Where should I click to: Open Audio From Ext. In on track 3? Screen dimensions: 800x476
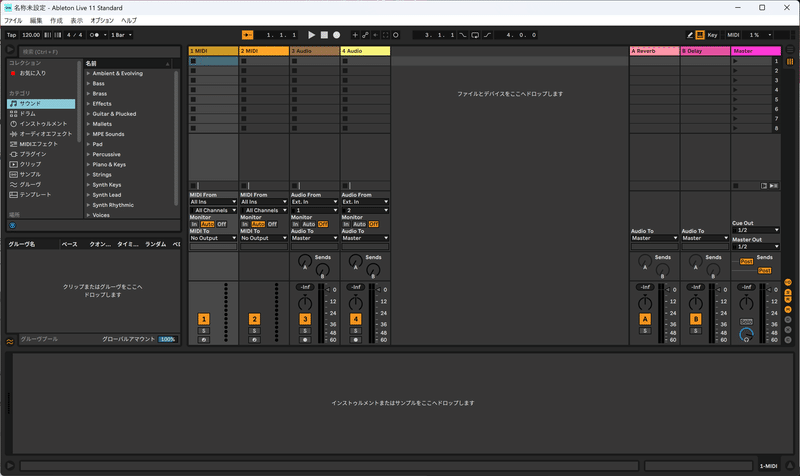(314, 202)
